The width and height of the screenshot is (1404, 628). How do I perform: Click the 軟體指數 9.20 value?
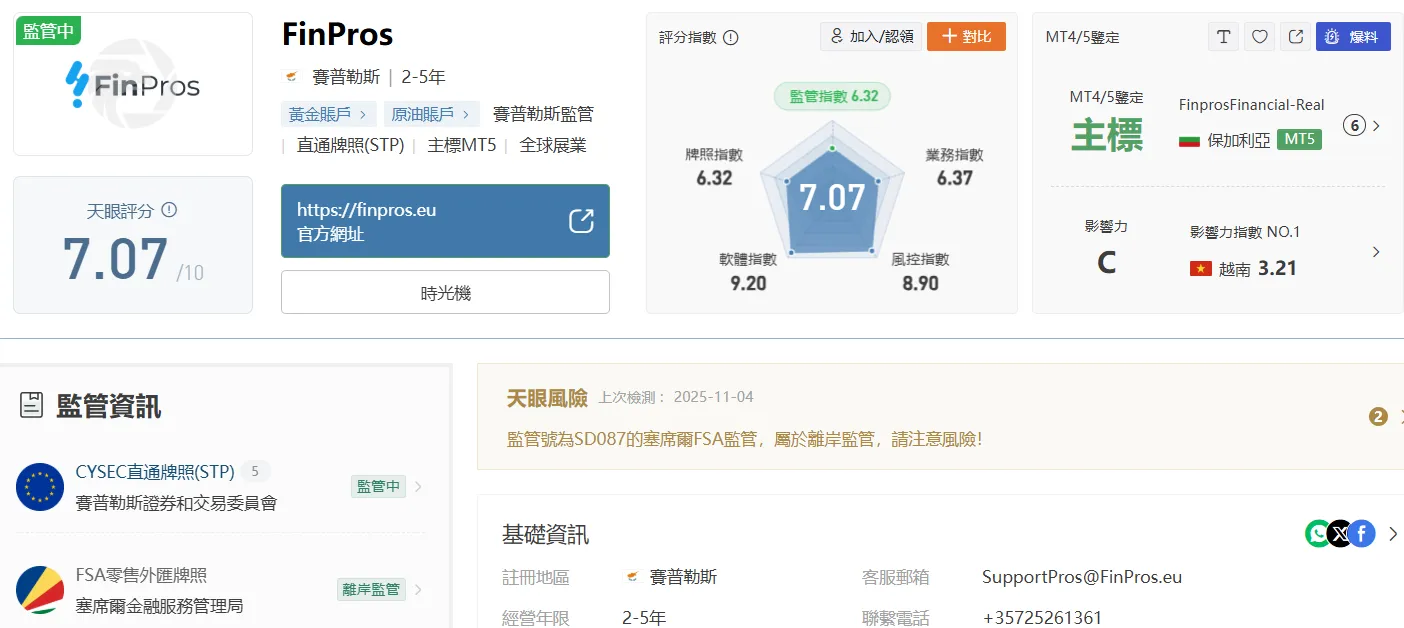click(x=748, y=283)
